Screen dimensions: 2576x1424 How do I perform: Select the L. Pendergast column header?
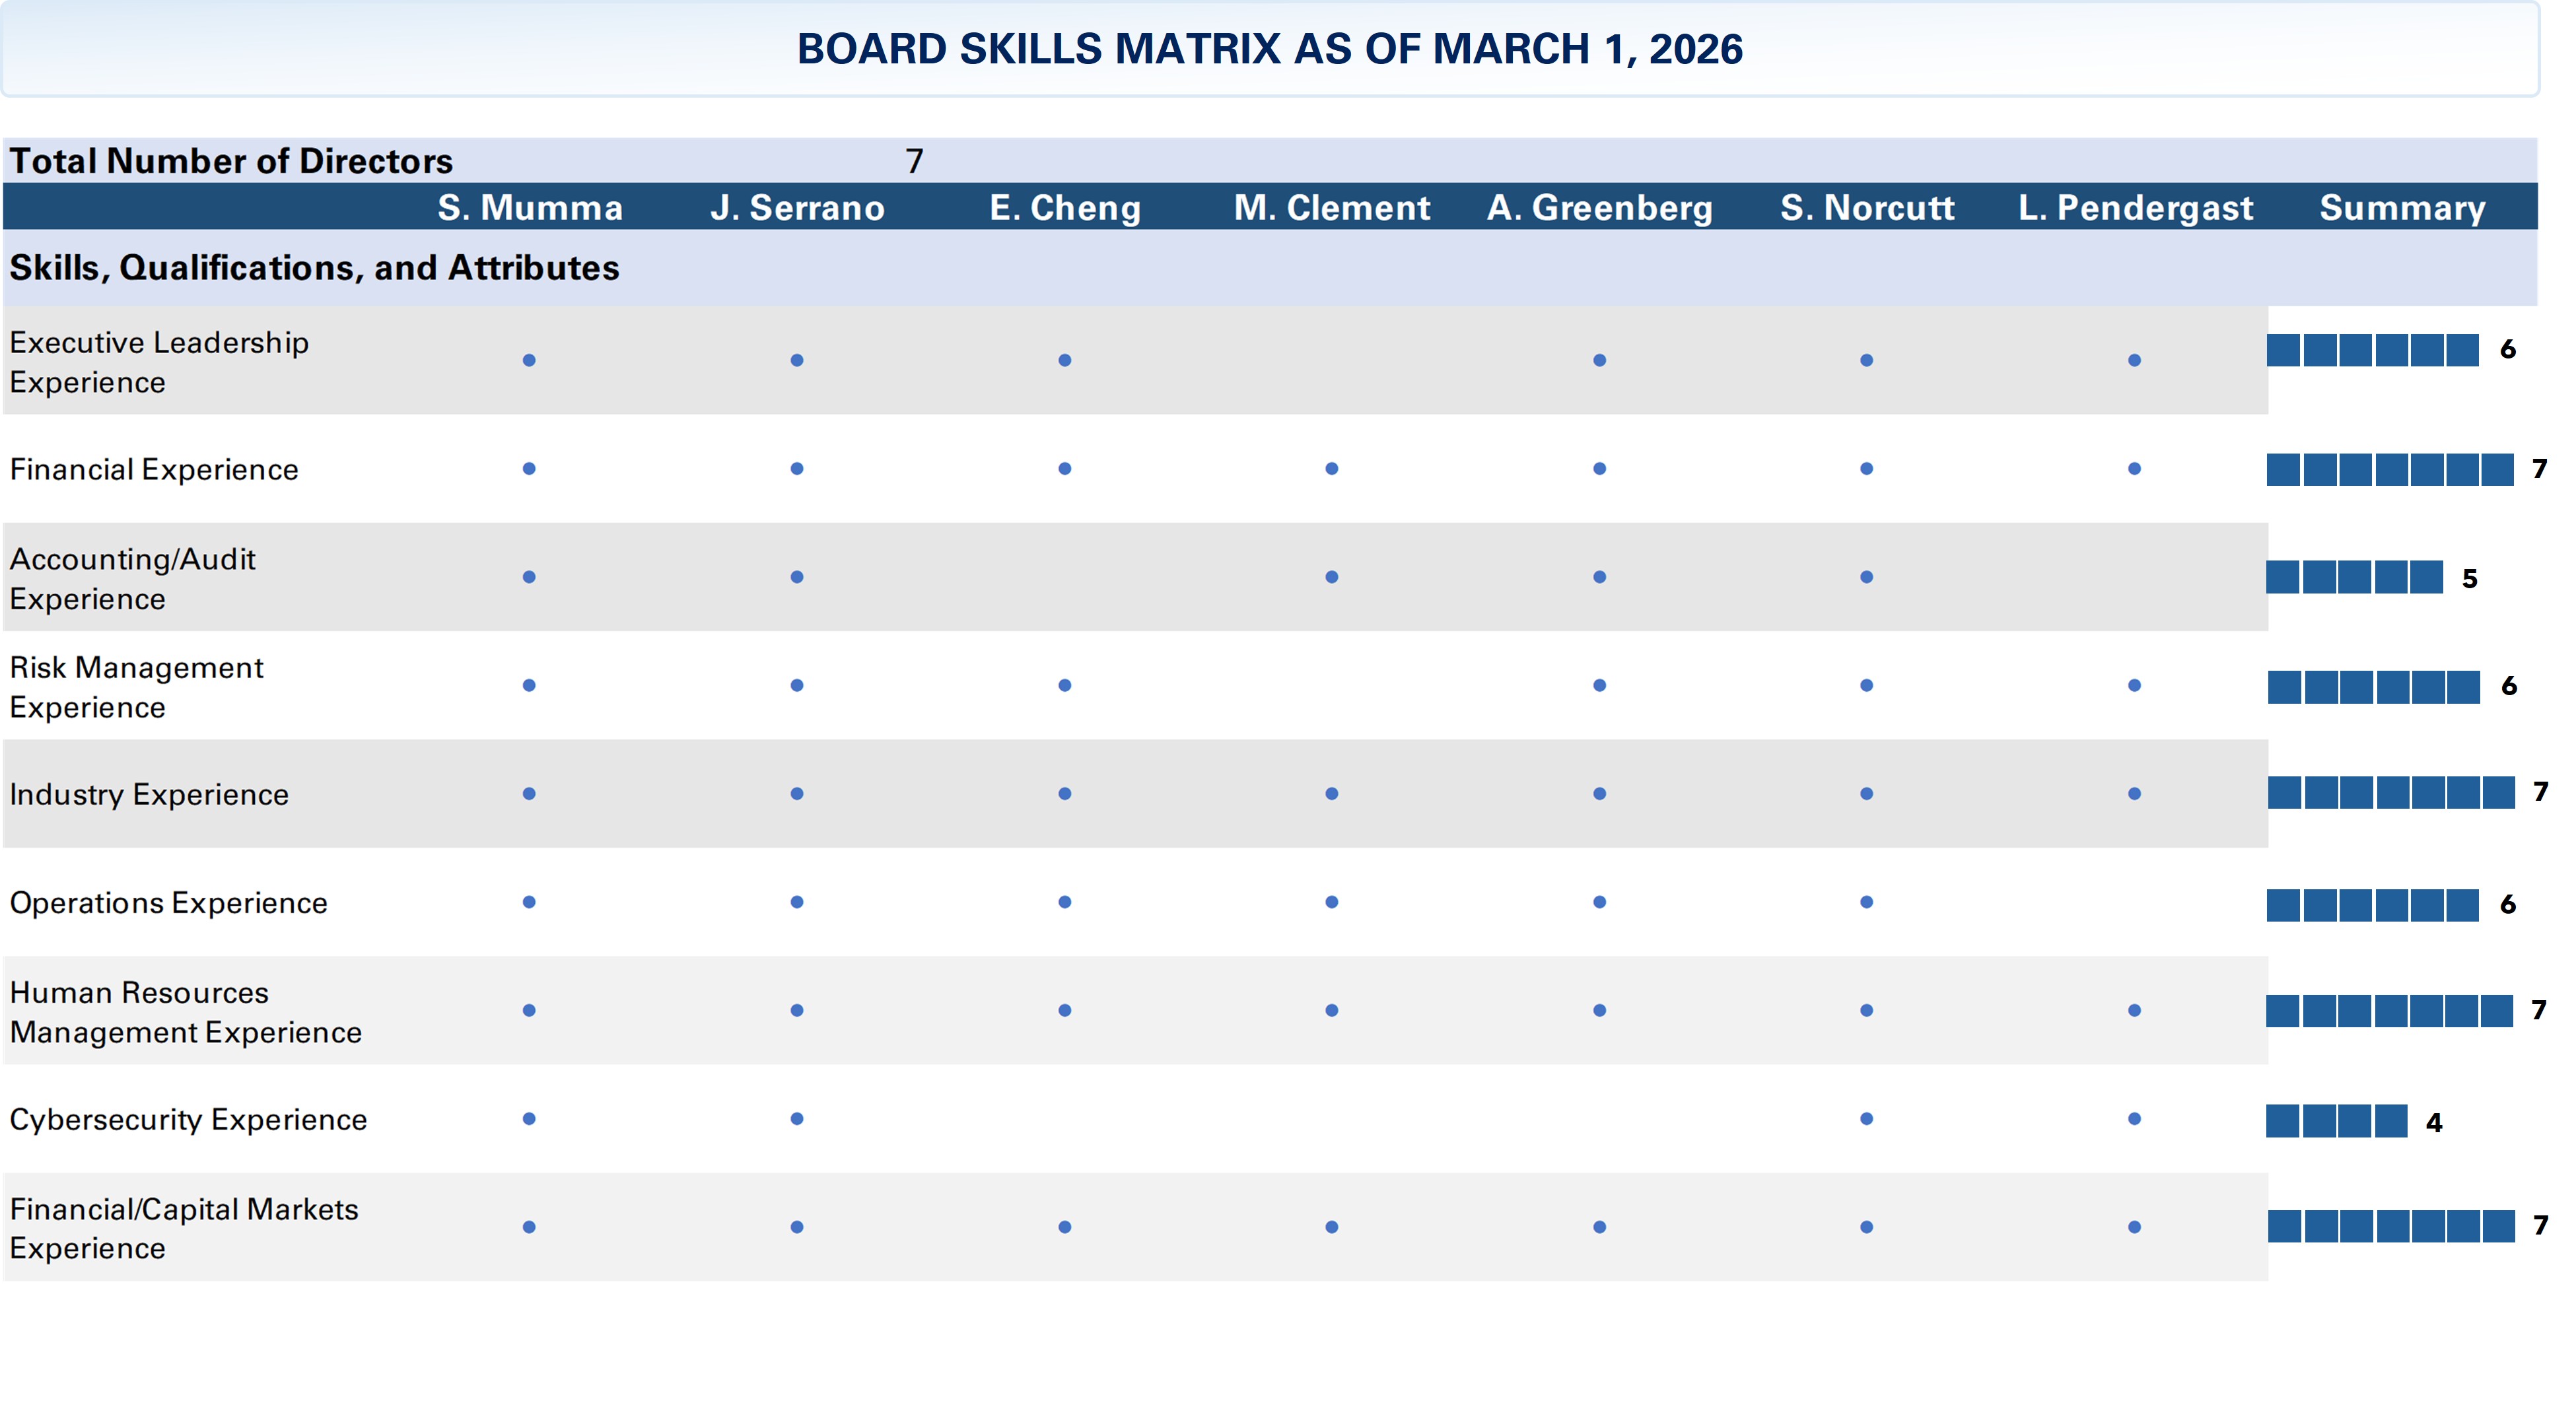tap(2135, 208)
